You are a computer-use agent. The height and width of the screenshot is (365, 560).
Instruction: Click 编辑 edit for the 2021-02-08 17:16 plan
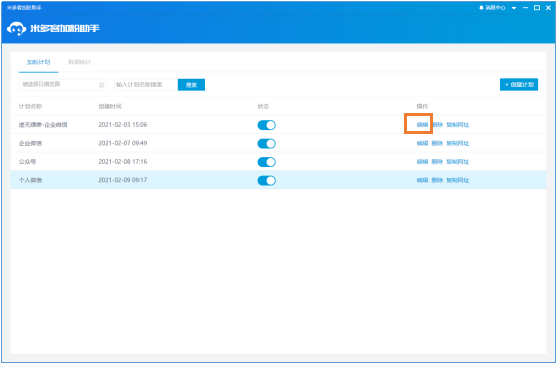pyautogui.click(x=422, y=162)
